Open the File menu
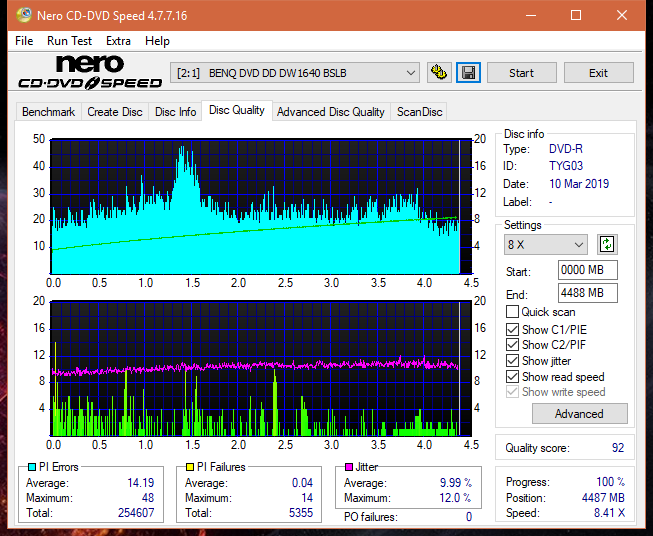Image resolution: width=653 pixels, height=536 pixels. point(24,41)
